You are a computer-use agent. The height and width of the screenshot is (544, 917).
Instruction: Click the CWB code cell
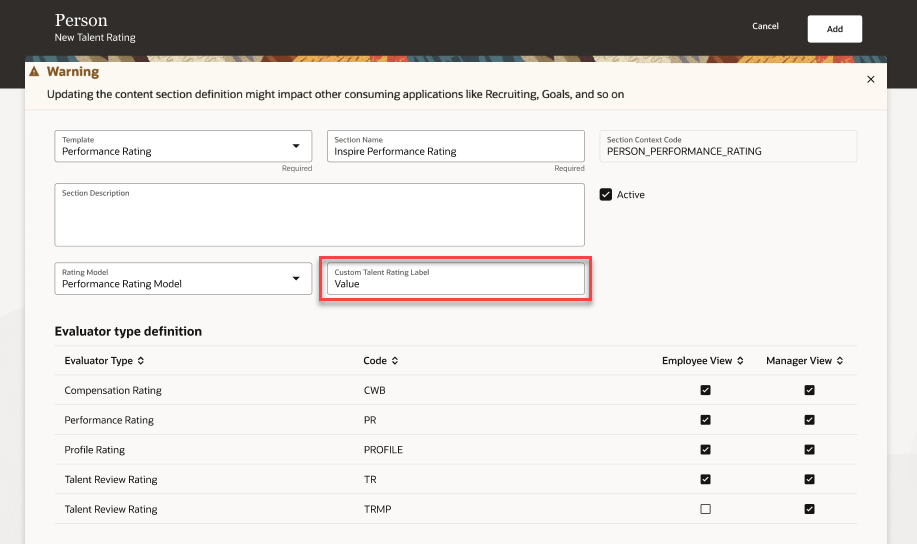374,390
